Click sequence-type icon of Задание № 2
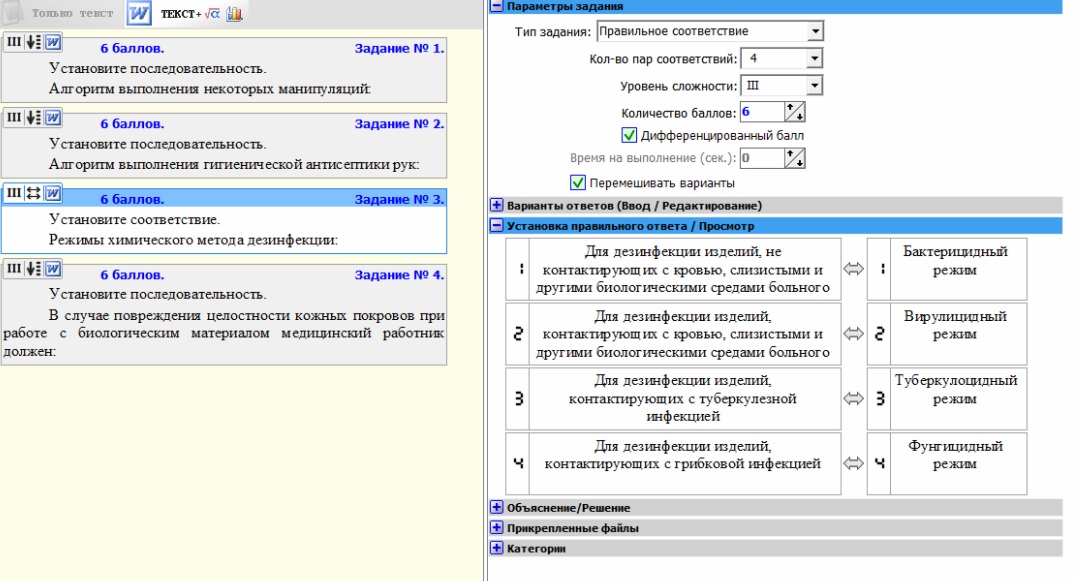The height and width of the screenshot is (581, 1075). coord(33,117)
